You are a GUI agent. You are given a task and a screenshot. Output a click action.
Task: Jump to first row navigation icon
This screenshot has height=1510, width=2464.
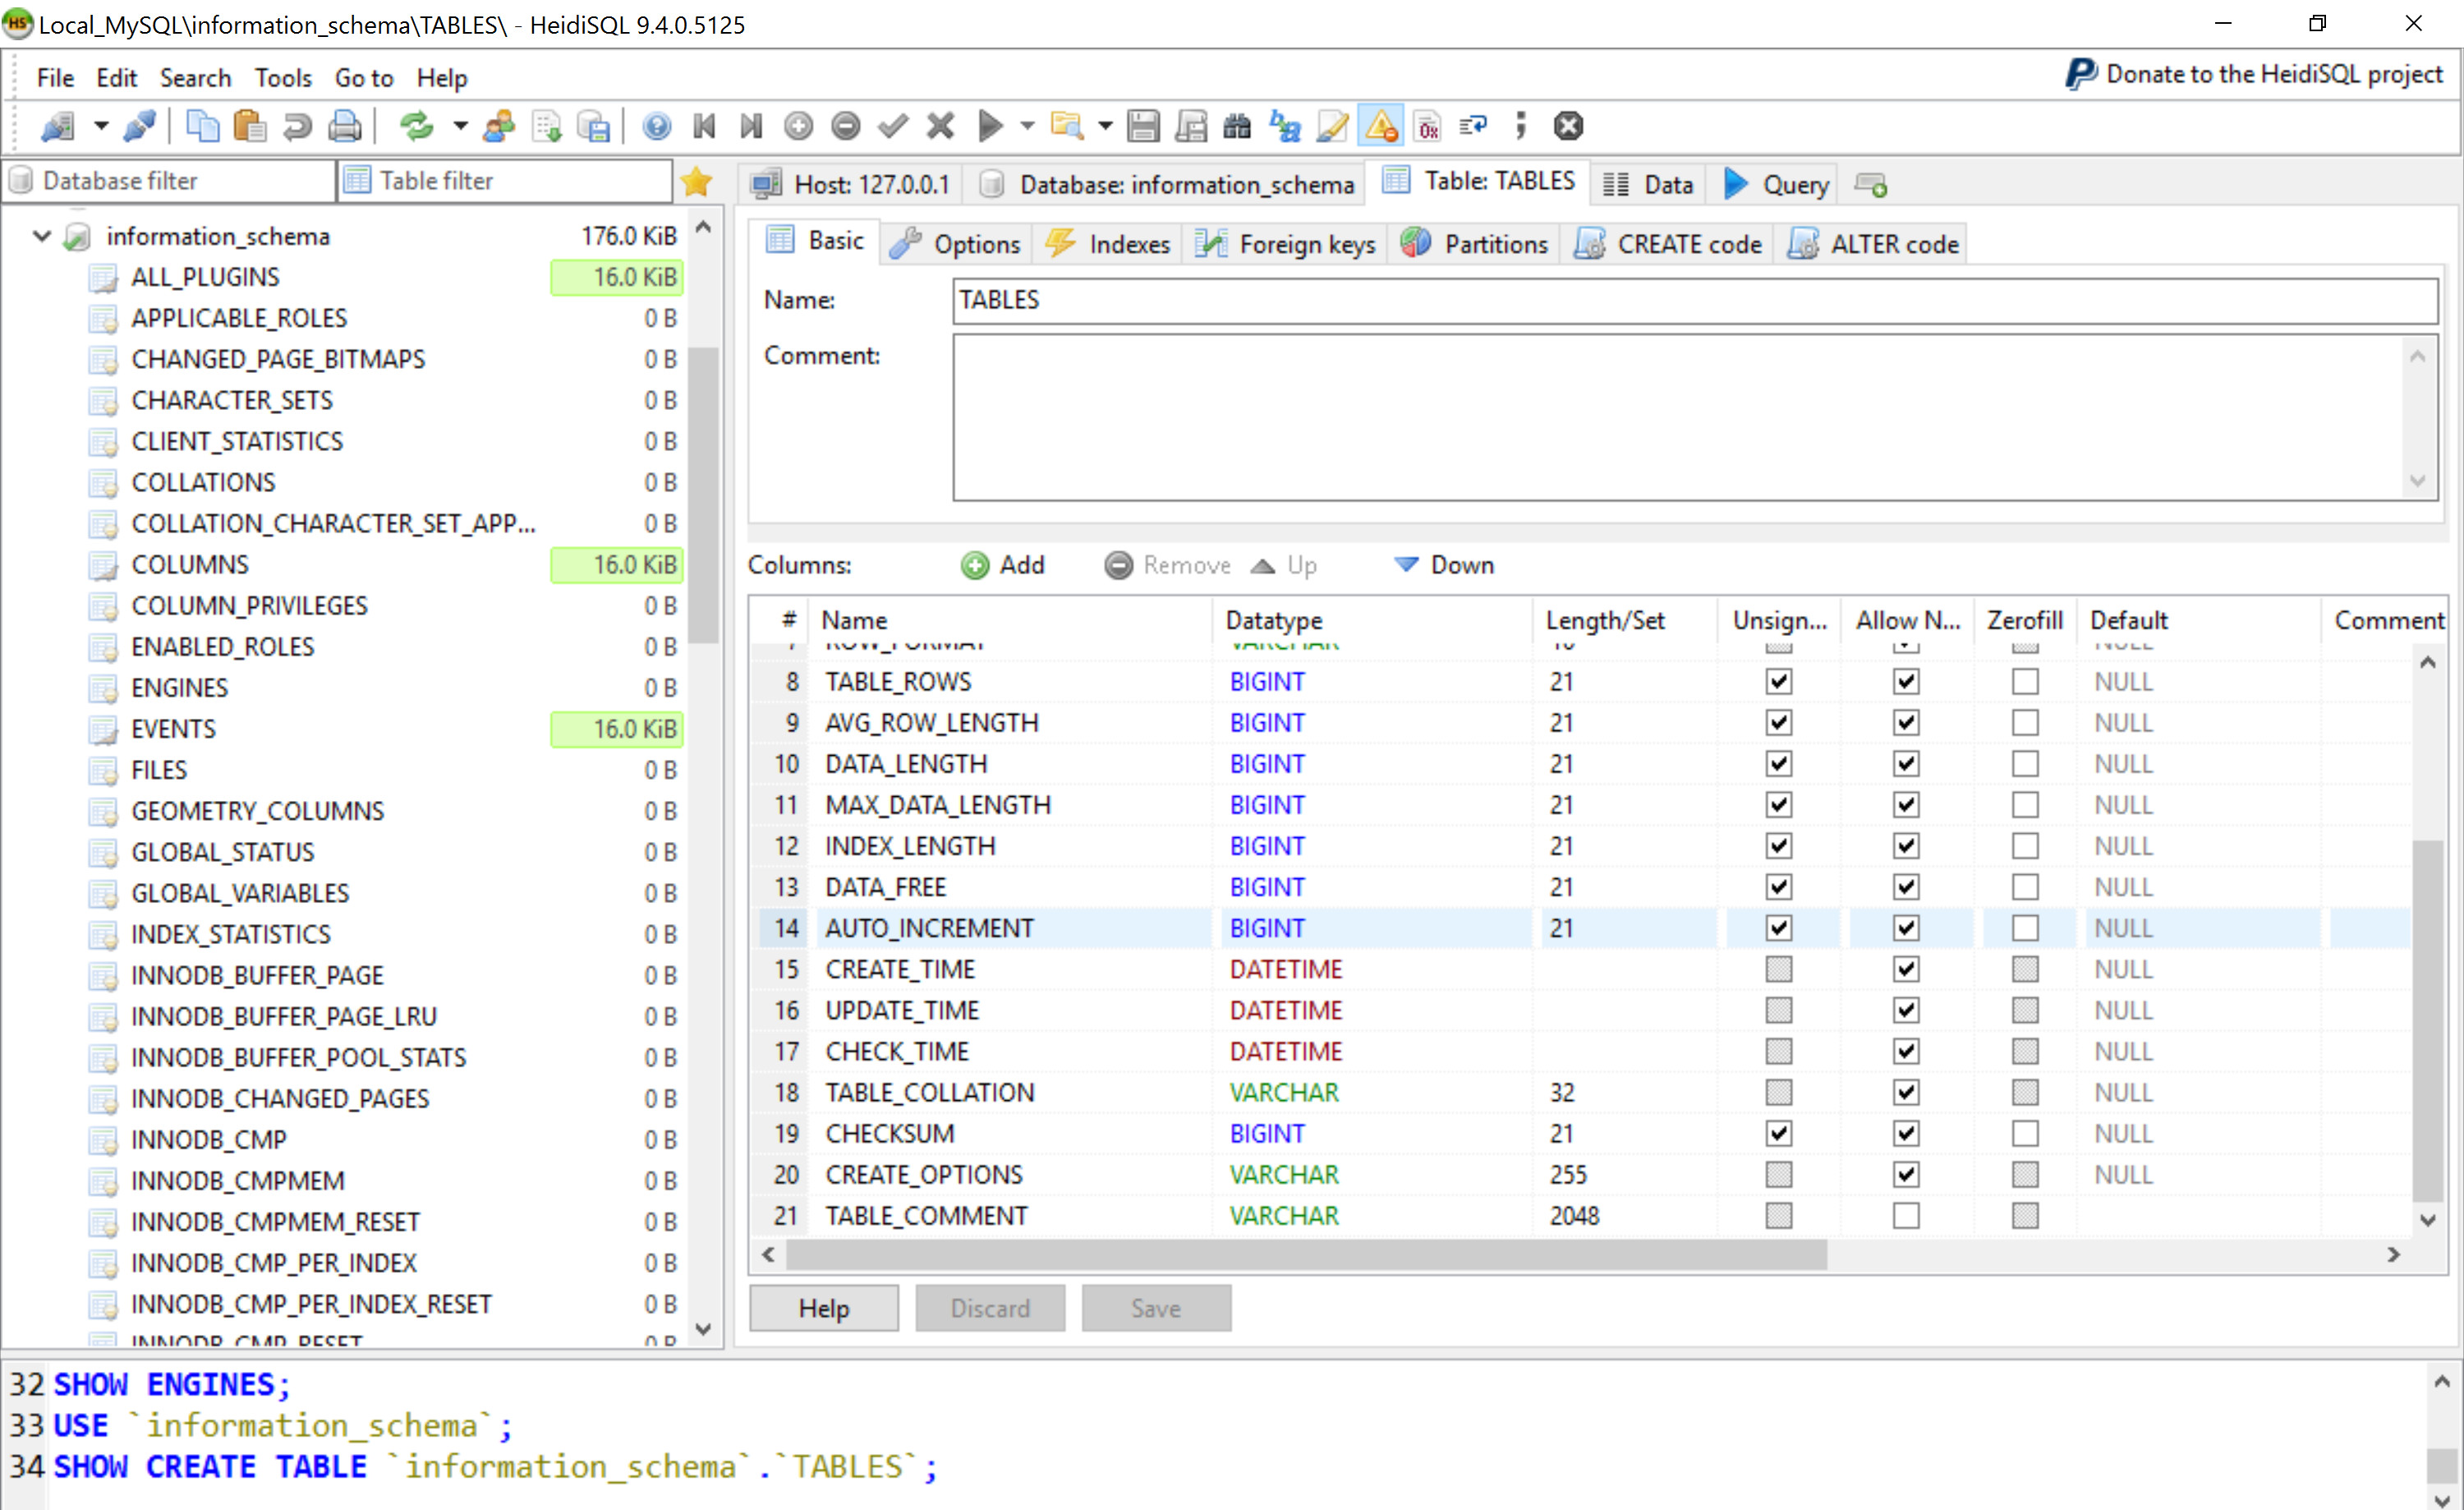[704, 126]
